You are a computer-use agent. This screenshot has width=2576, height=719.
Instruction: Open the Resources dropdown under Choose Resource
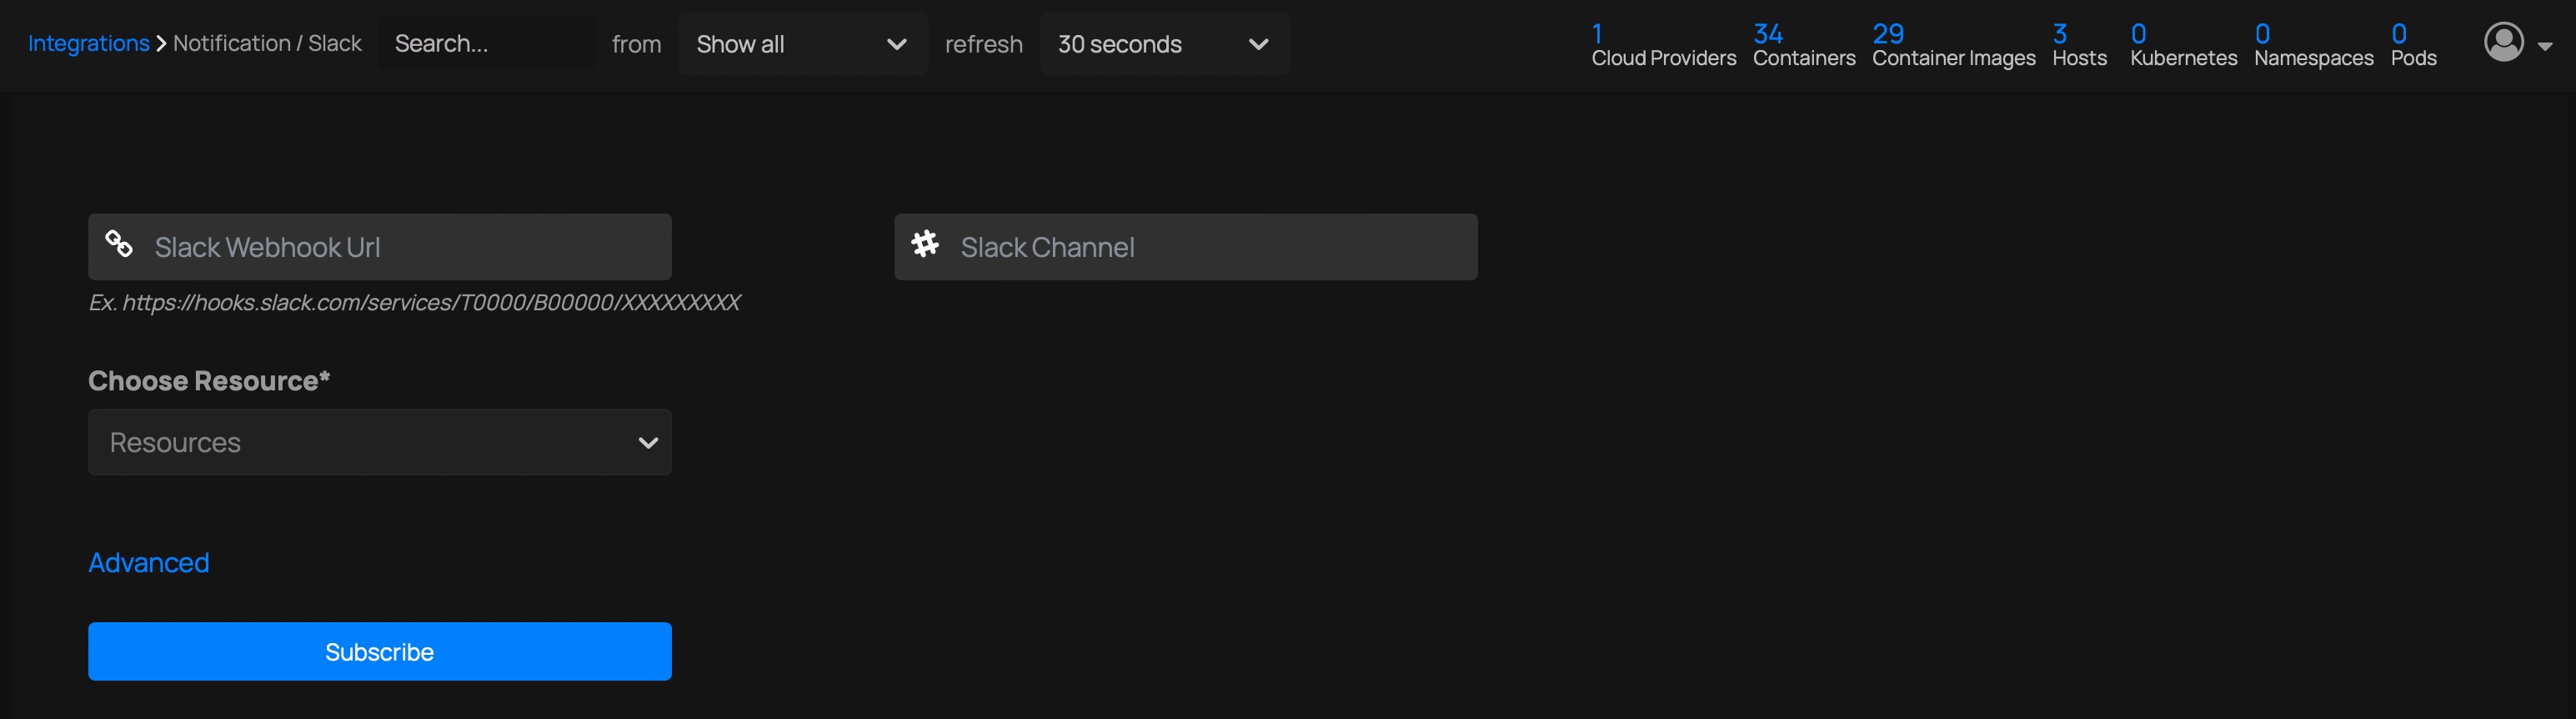(x=380, y=442)
